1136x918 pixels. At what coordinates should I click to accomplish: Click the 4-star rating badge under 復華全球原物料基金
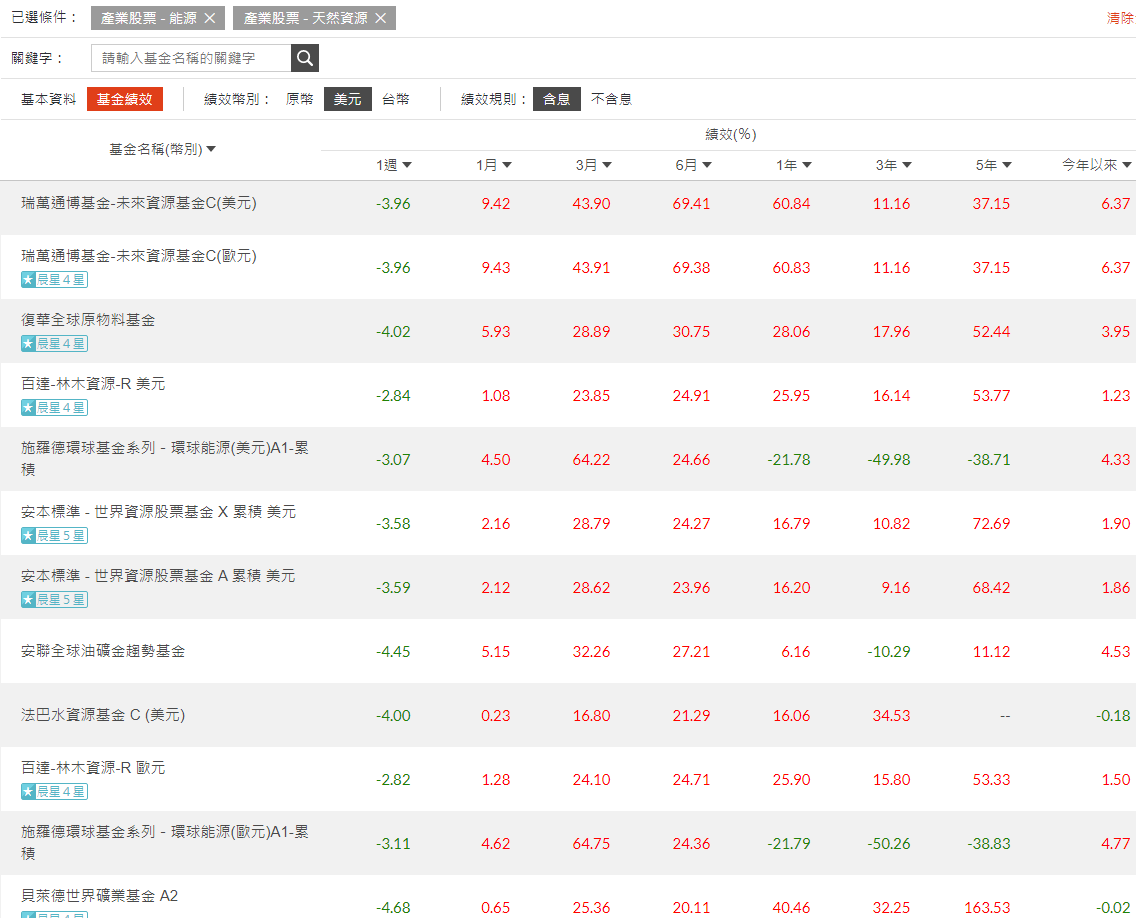pyautogui.click(x=53, y=343)
